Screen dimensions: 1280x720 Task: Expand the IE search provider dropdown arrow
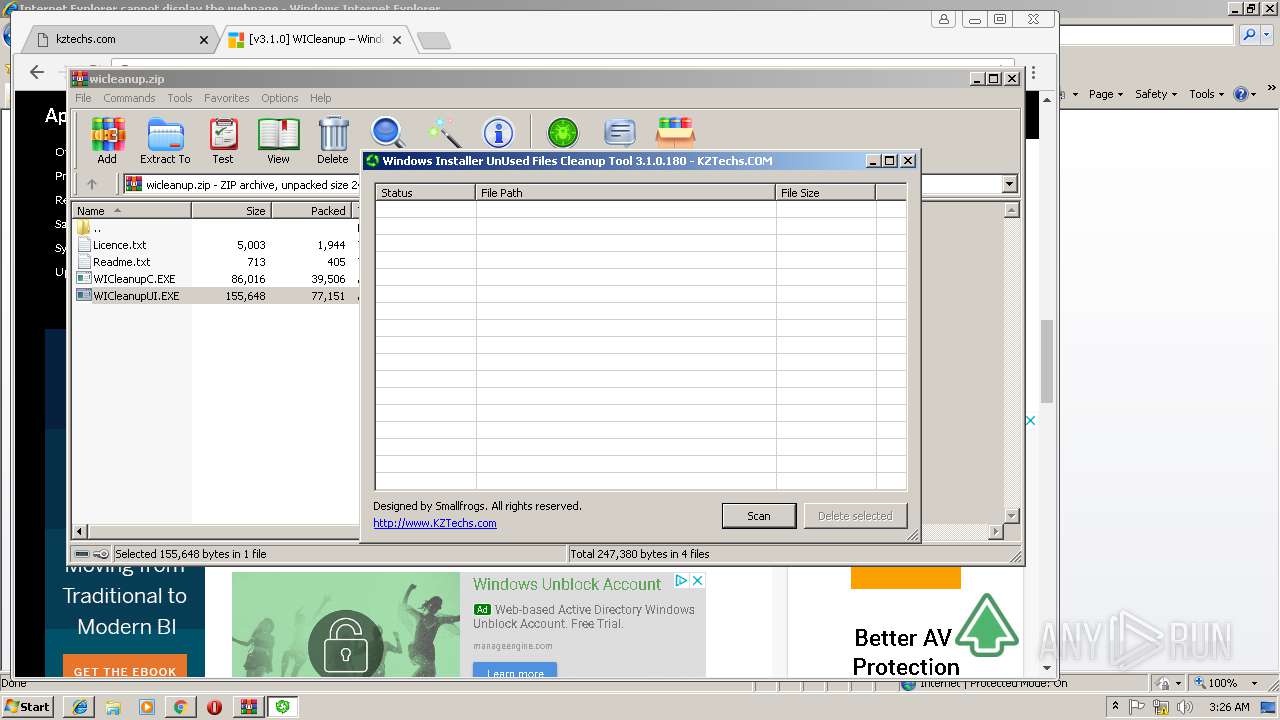click(1267, 35)
